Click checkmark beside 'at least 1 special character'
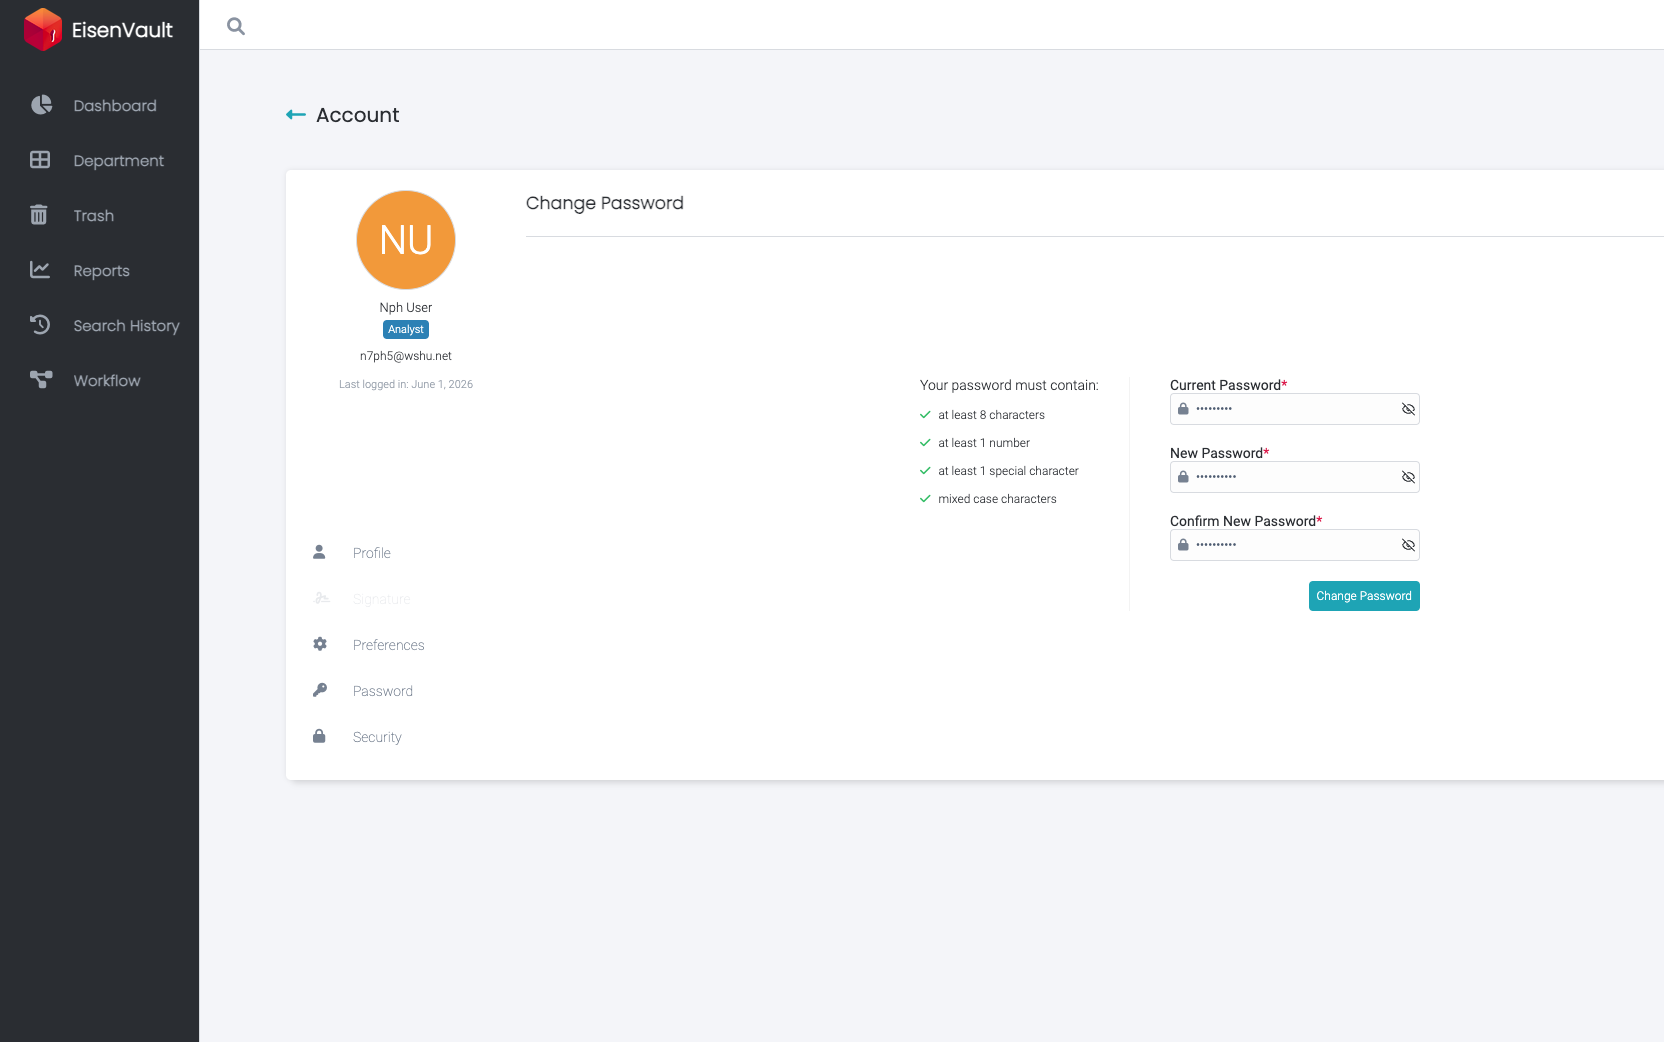Viewport: 1664px width, 1042px height. tap(925, 471)
